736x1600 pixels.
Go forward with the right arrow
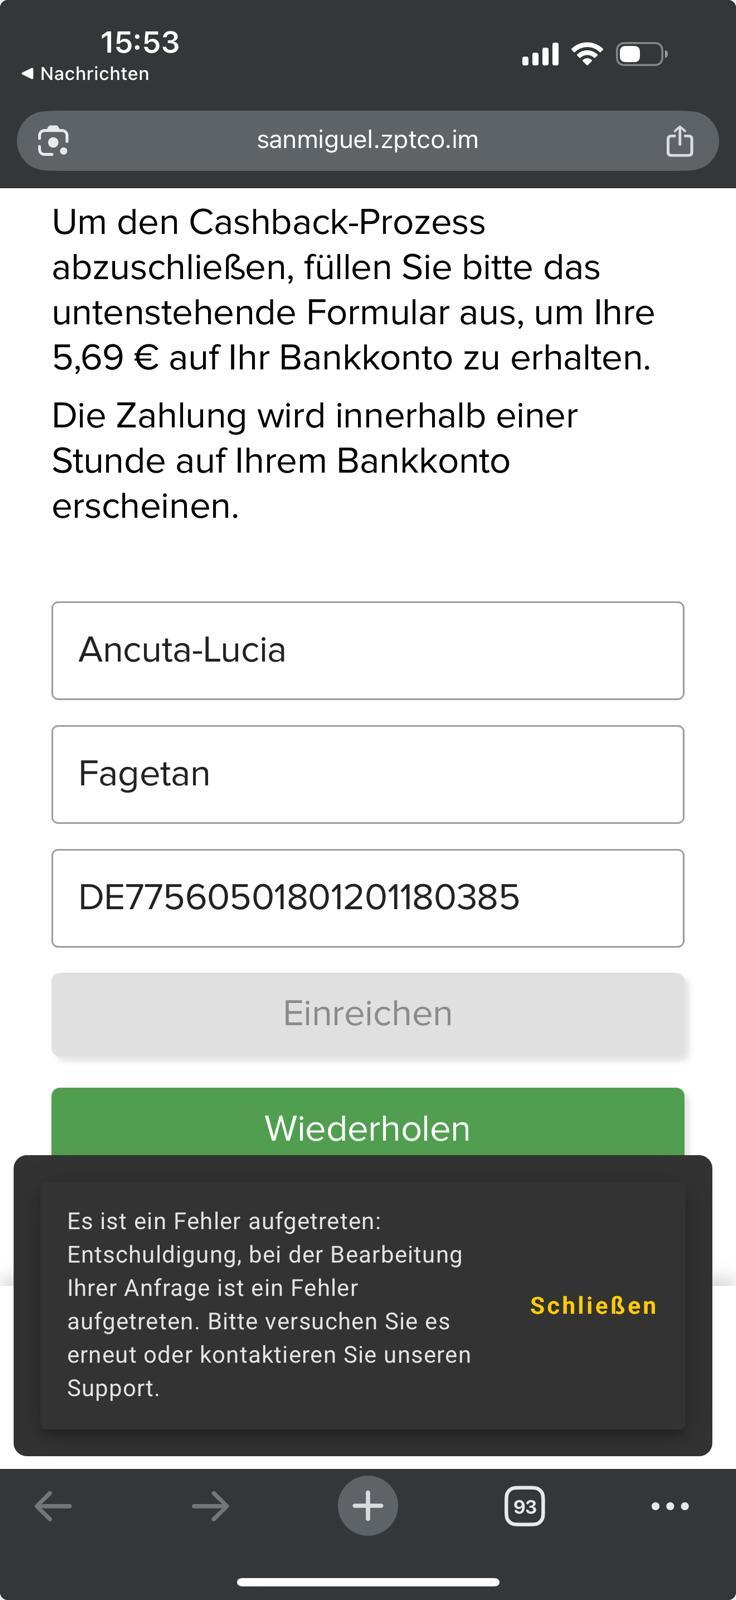click(x=210, y=1506)
